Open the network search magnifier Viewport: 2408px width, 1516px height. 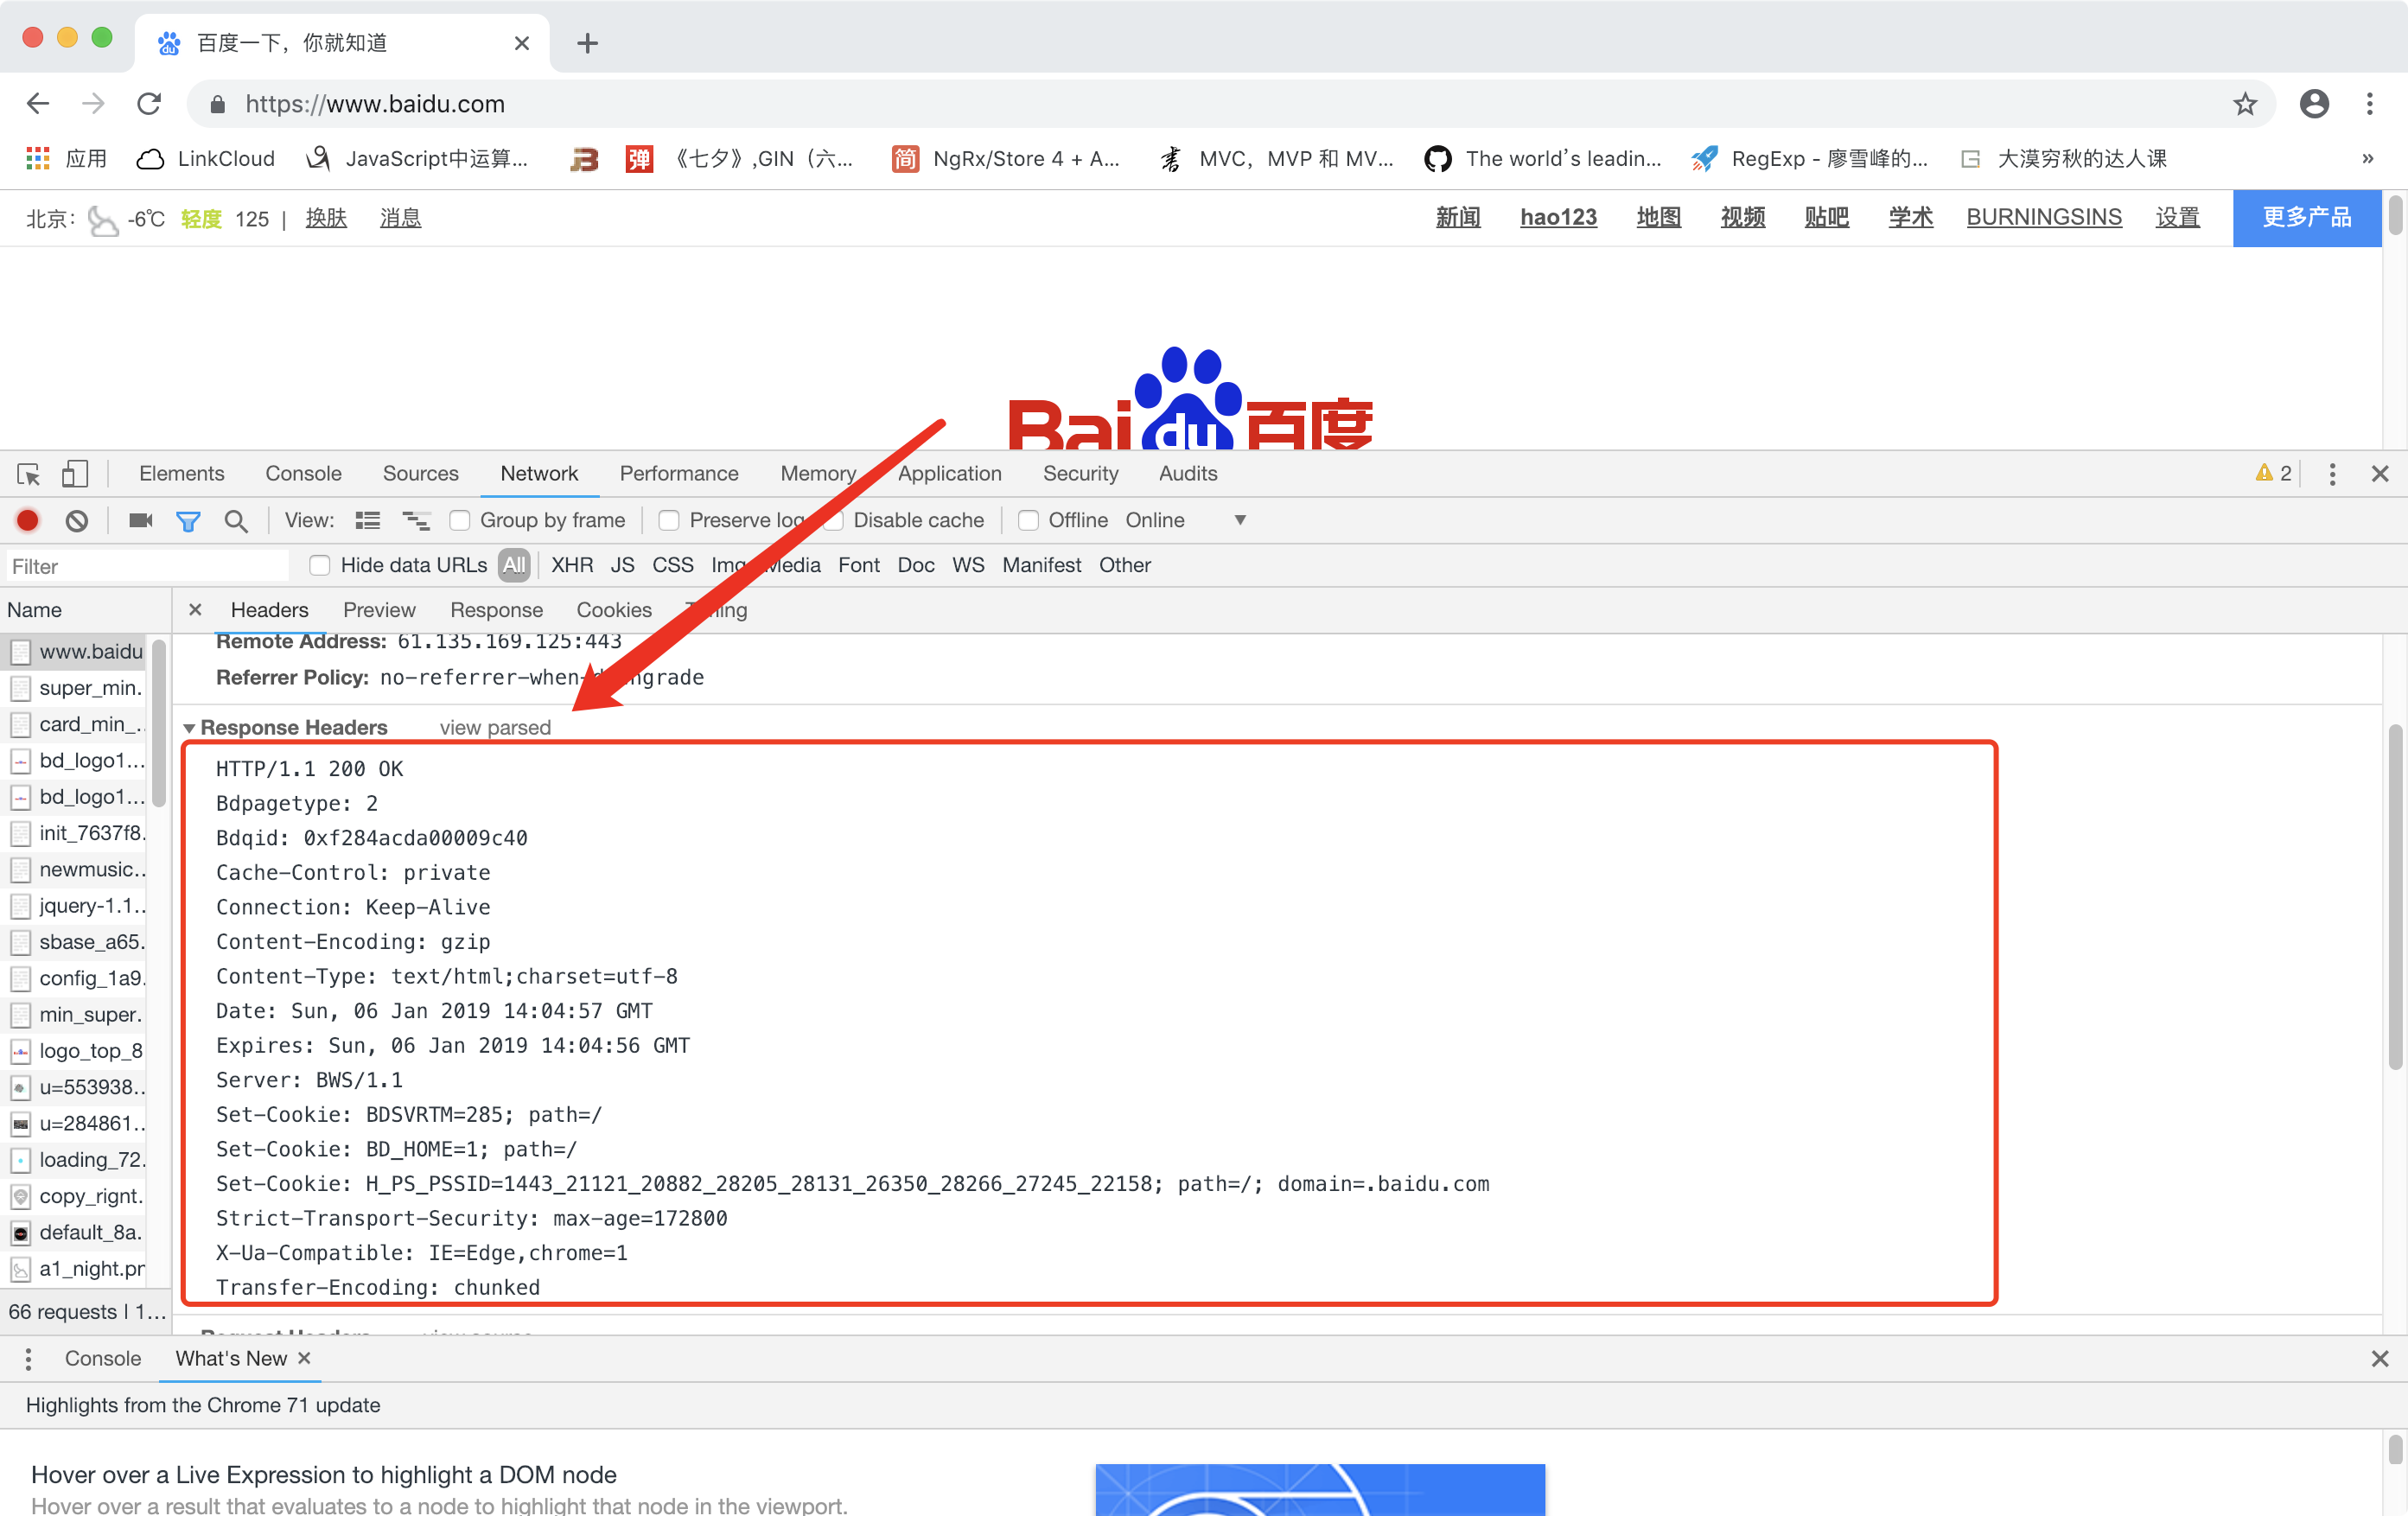(x=236, y=521)
